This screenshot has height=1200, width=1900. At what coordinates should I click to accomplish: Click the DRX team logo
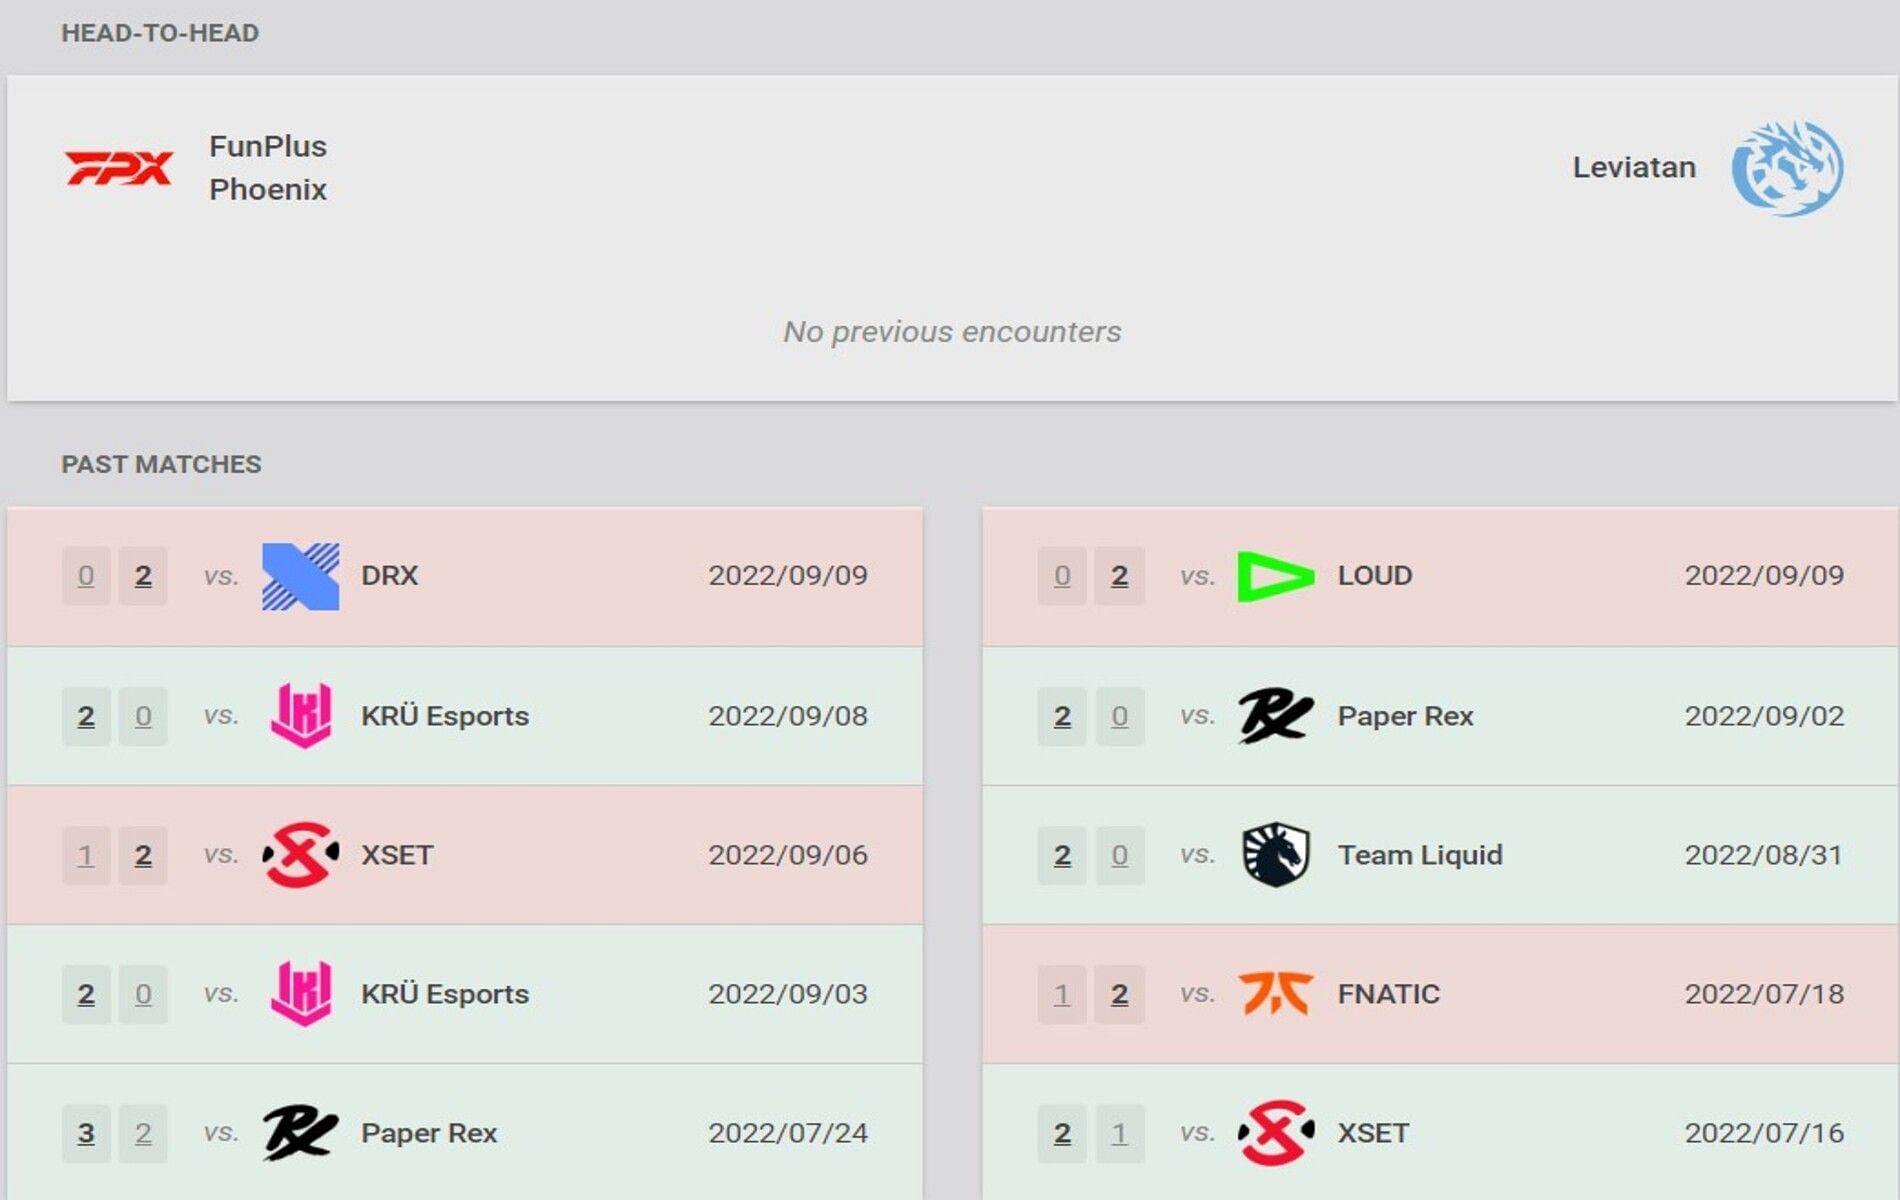point(300,576)
